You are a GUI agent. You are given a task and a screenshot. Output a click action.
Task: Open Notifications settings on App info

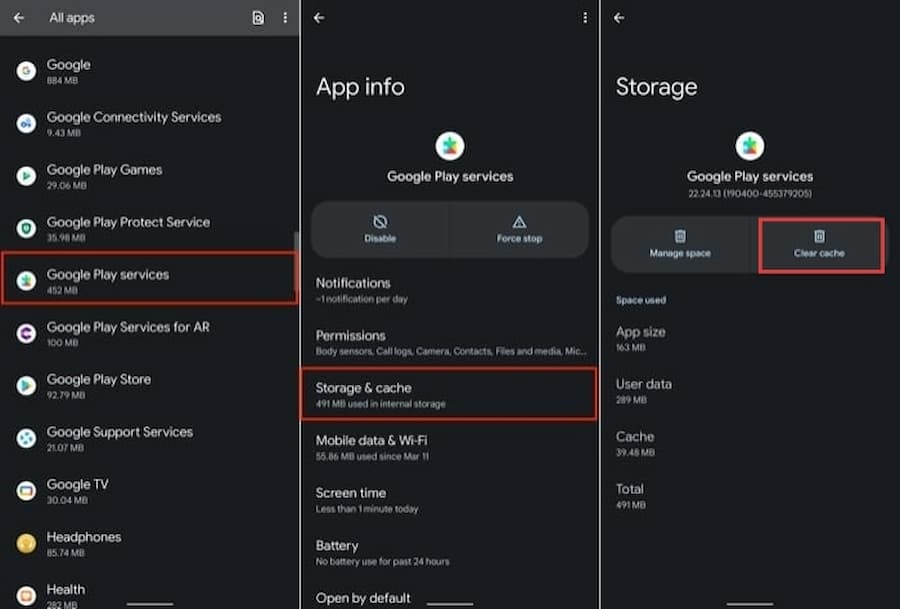click(449, 289)
